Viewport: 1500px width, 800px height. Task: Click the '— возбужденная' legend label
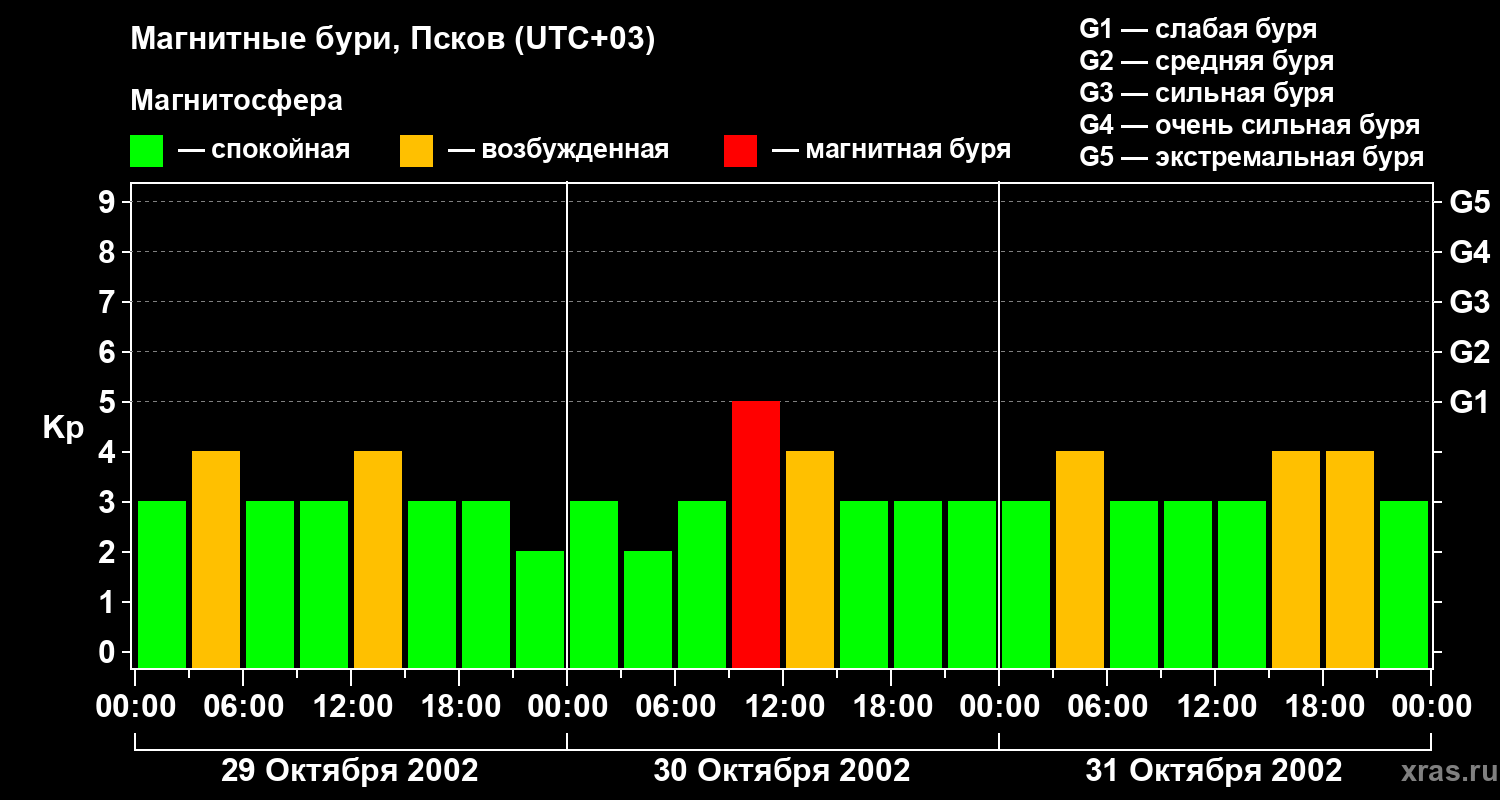coord(558,151)
